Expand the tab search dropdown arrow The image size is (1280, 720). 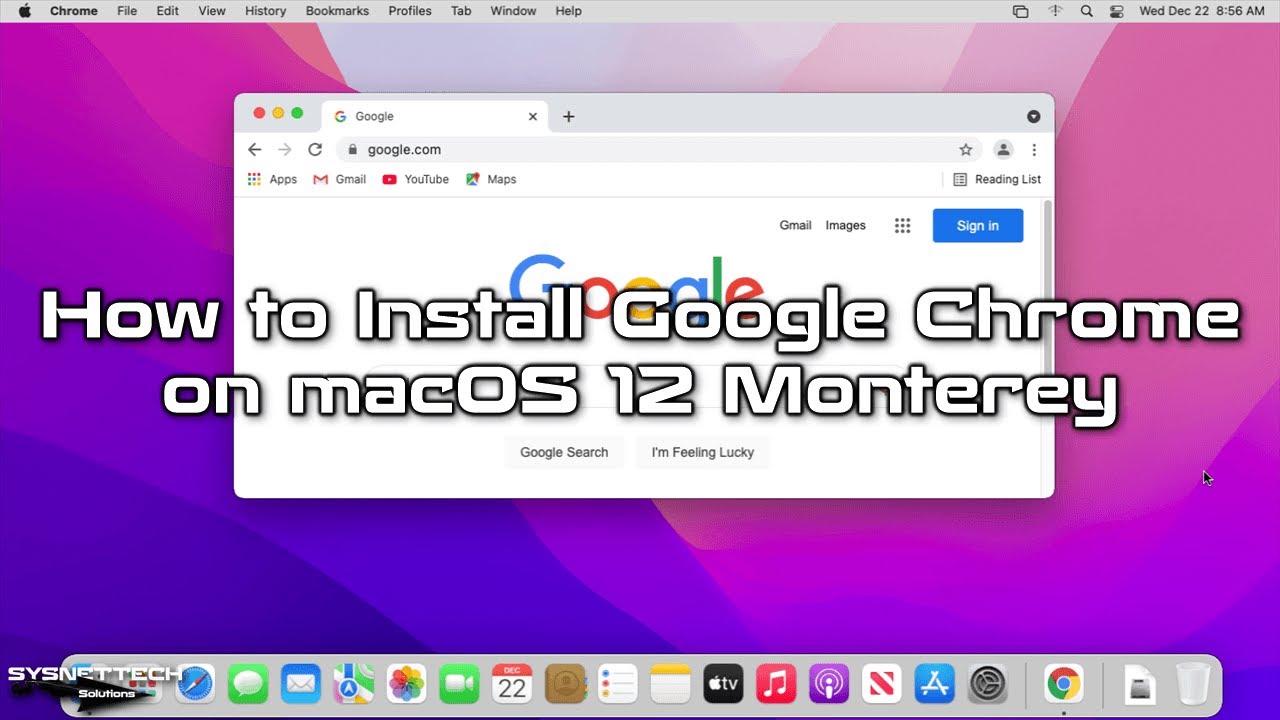(1034, 116)
